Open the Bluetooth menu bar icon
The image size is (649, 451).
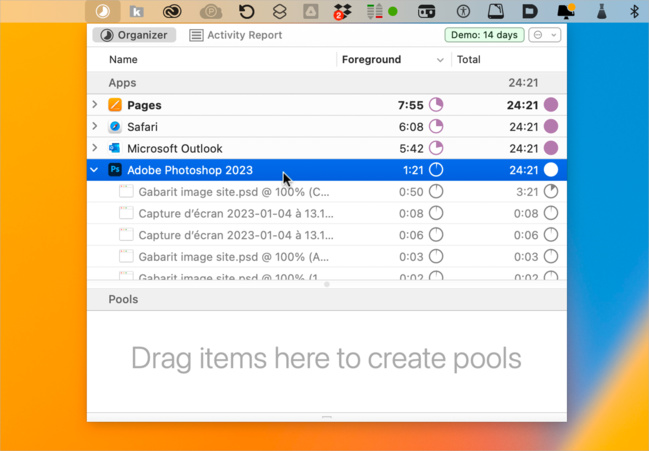[634, 12]
